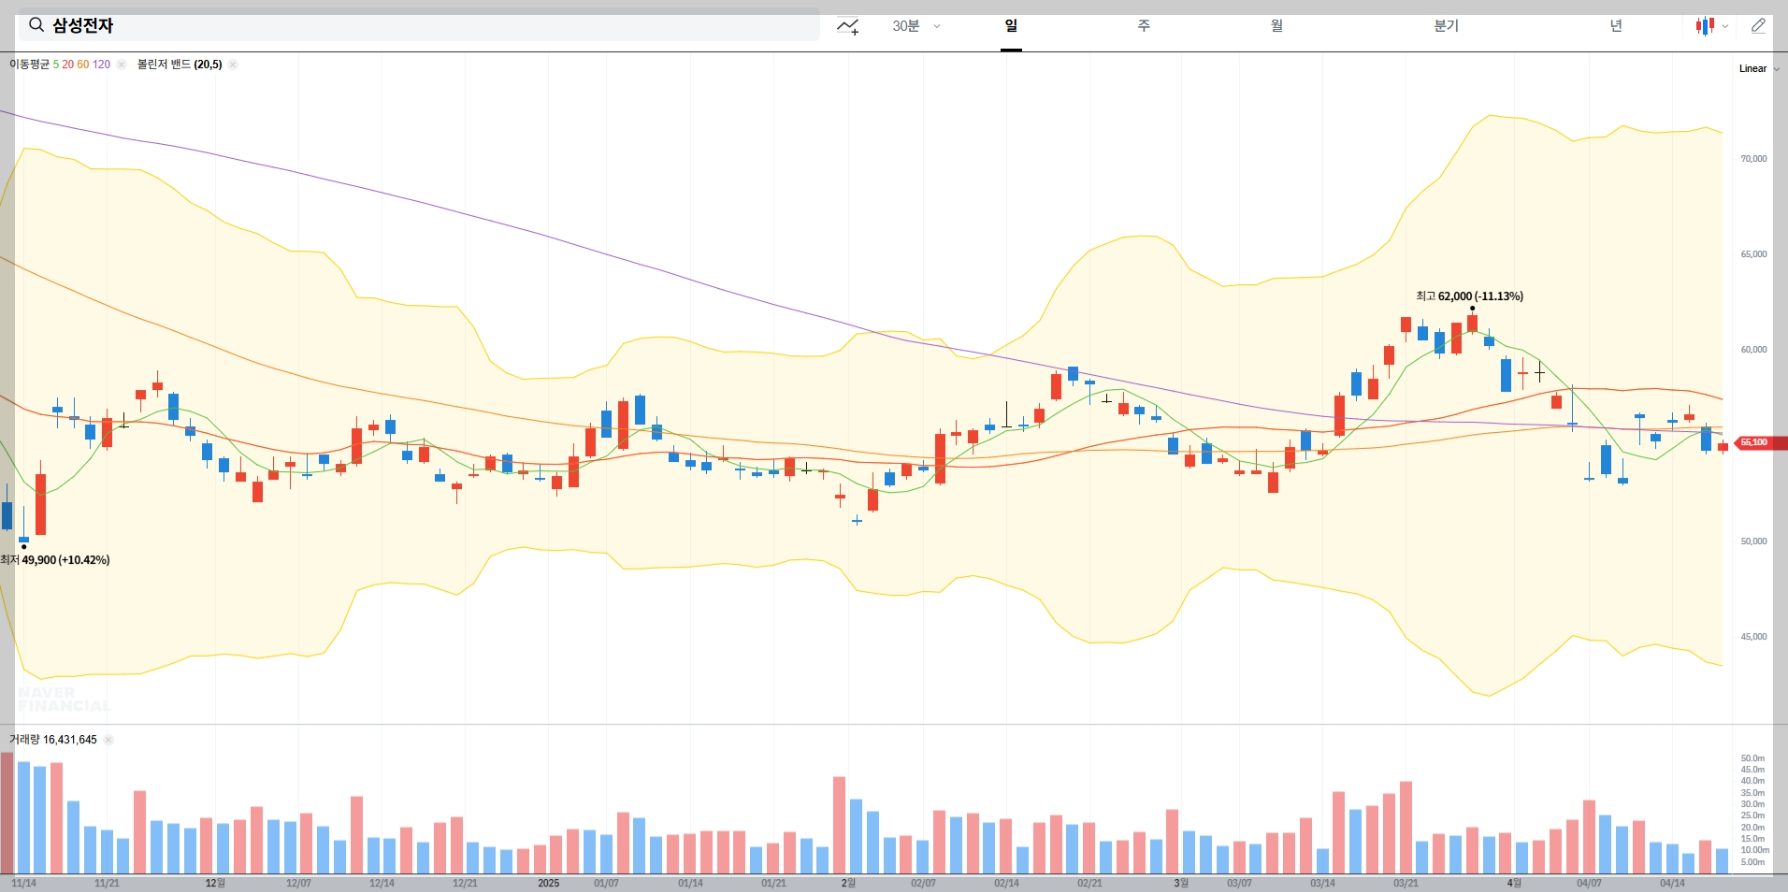The height and width of the screenshot is (892, 1788).
Task: Switch to the 분기 quarterly tab
Action: coord(1446,26)
